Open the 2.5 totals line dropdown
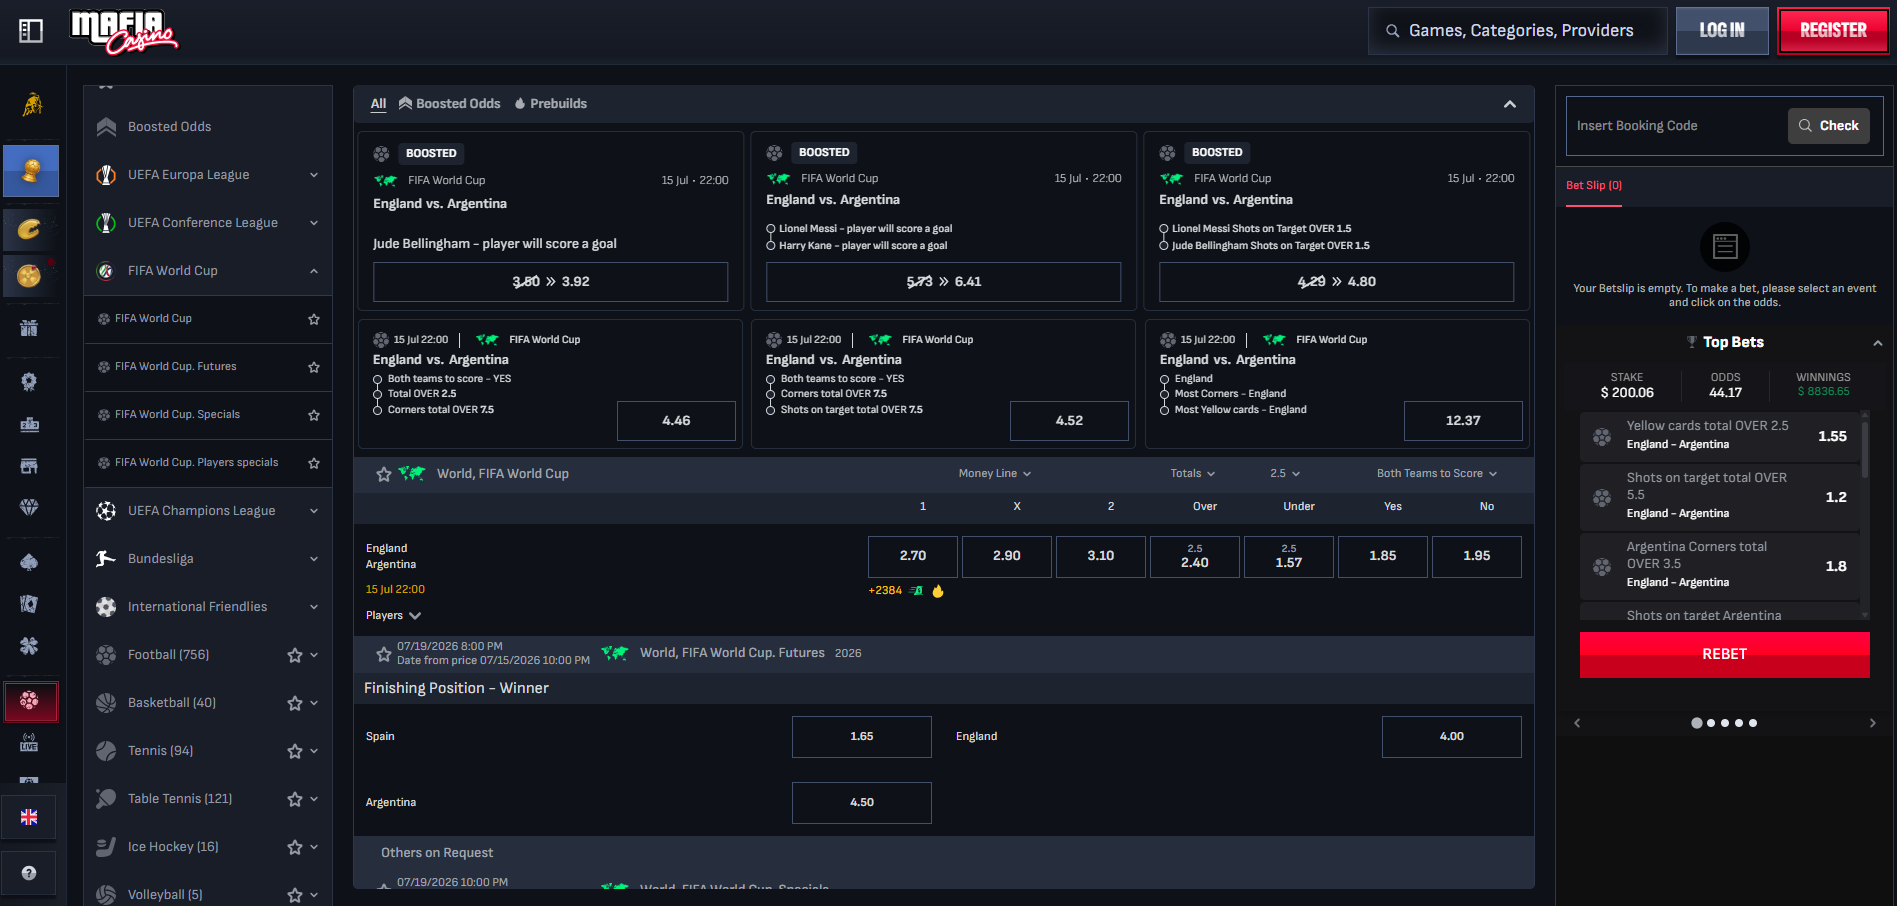The image size is (1897, 906). point(1285,474)
